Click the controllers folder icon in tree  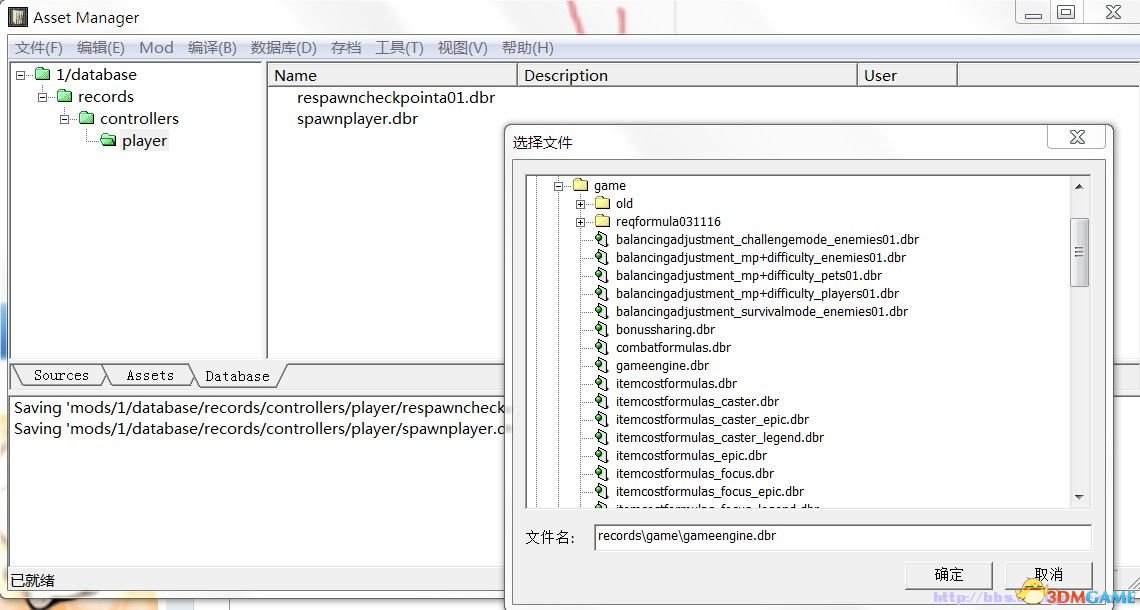click(x=86, y=119)
